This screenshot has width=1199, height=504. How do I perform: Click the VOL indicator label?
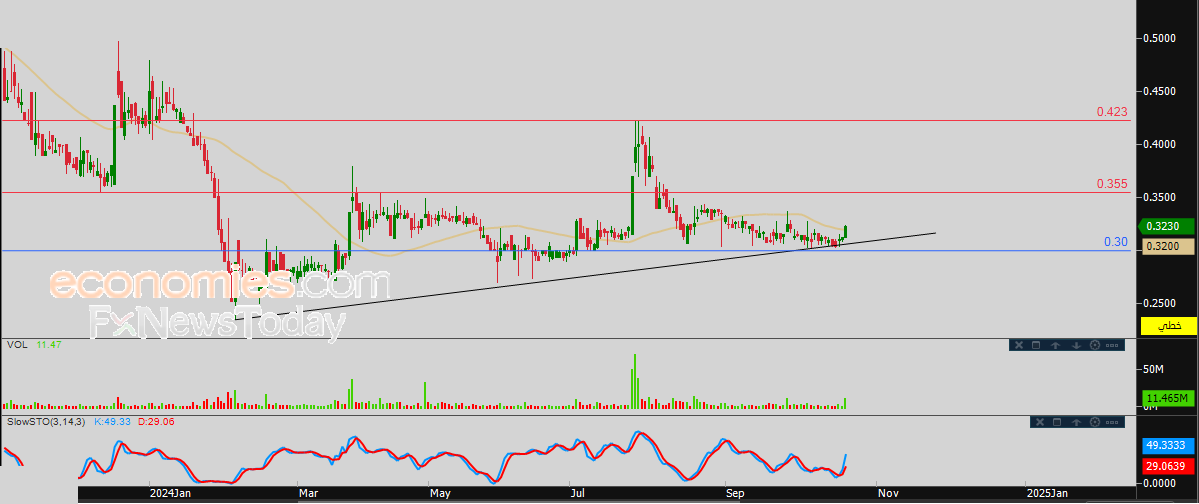coord(17,345)
